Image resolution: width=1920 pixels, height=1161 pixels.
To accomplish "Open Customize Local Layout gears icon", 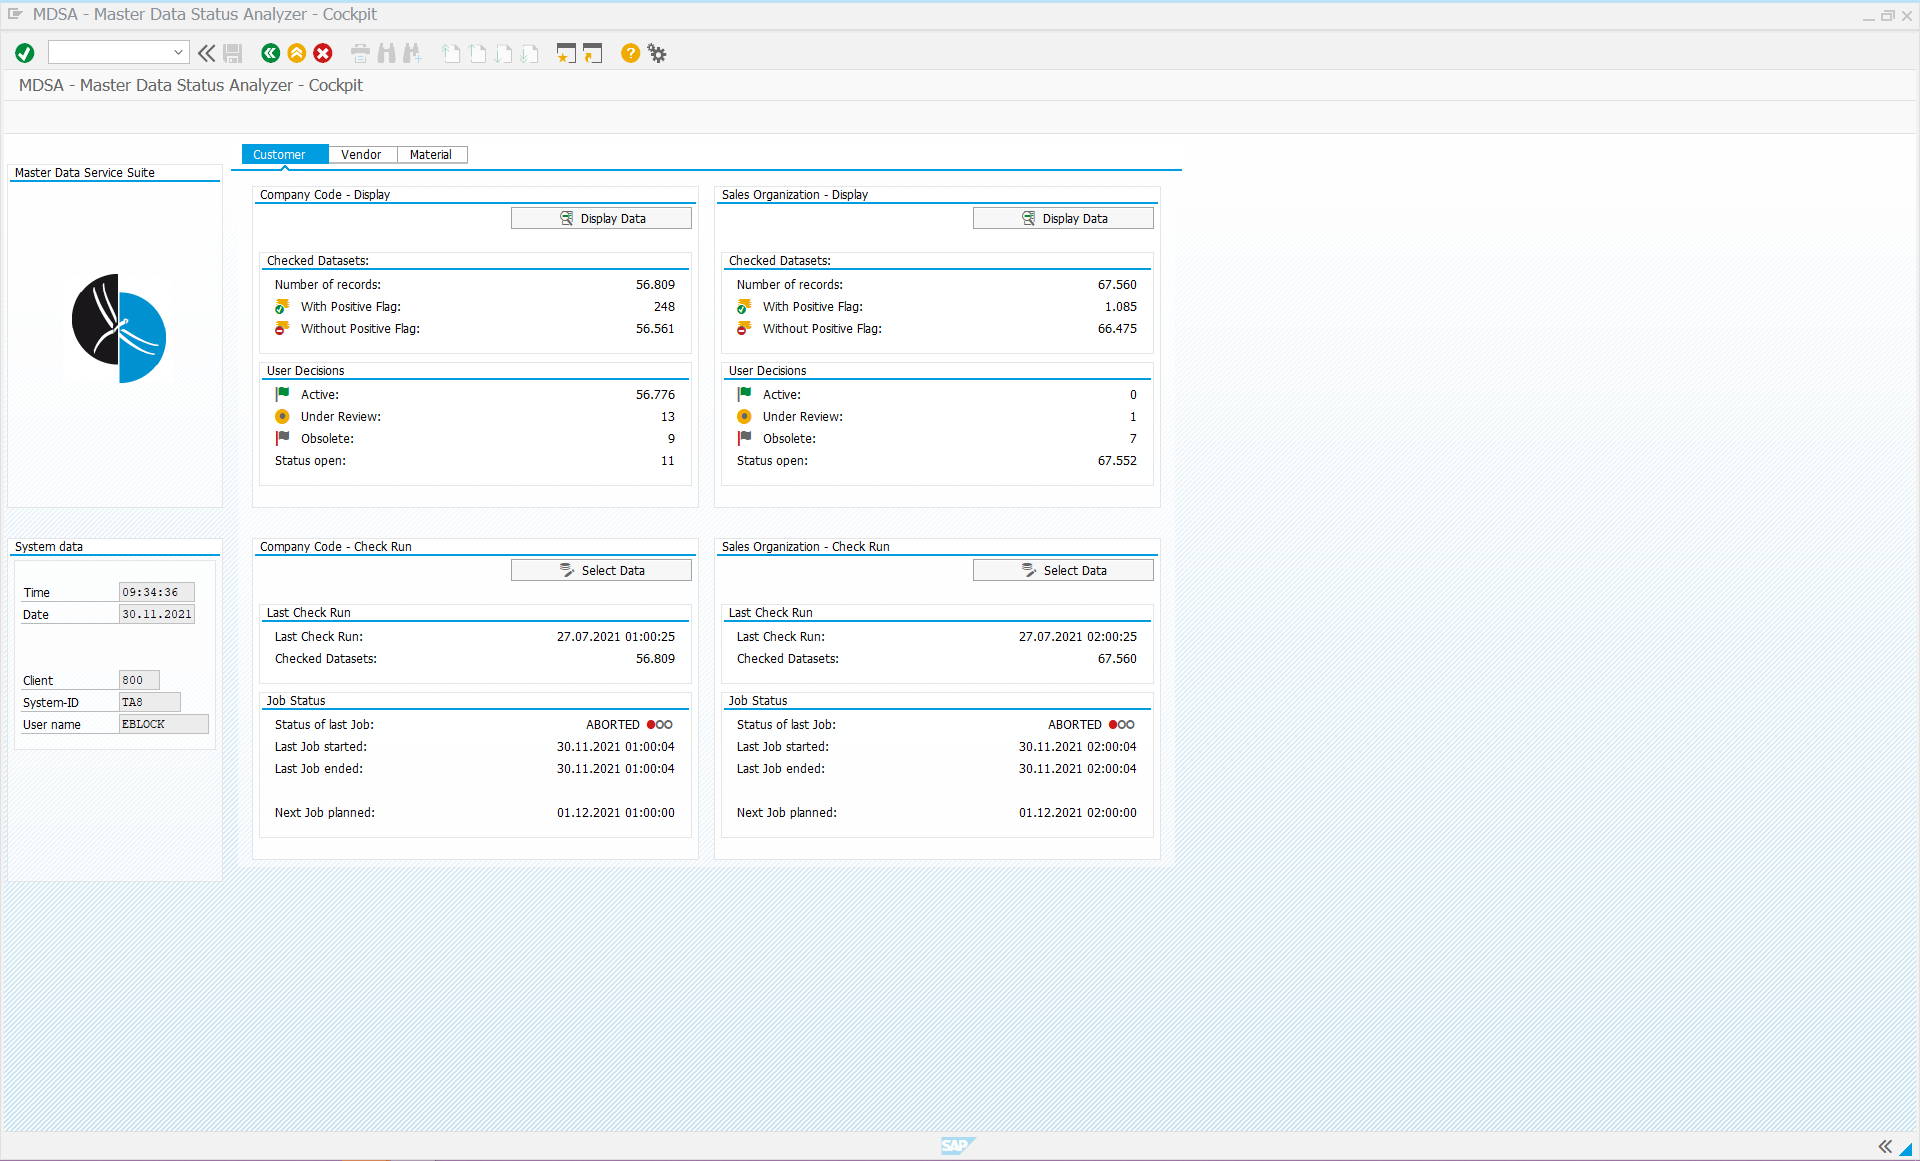I will point(657,53).
